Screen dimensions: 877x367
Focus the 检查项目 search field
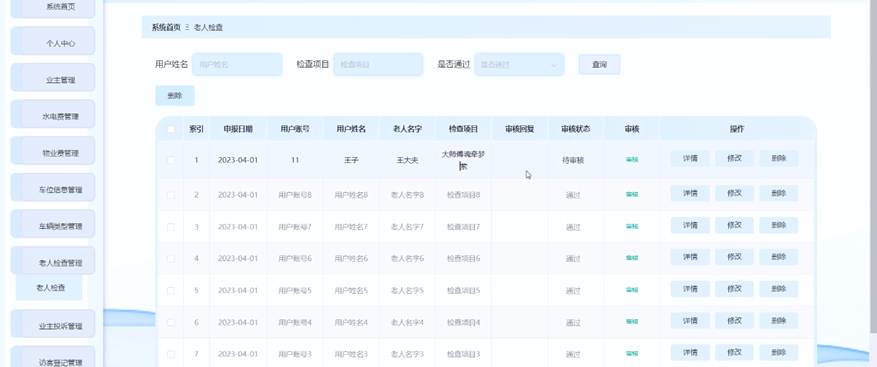(378, 64)
